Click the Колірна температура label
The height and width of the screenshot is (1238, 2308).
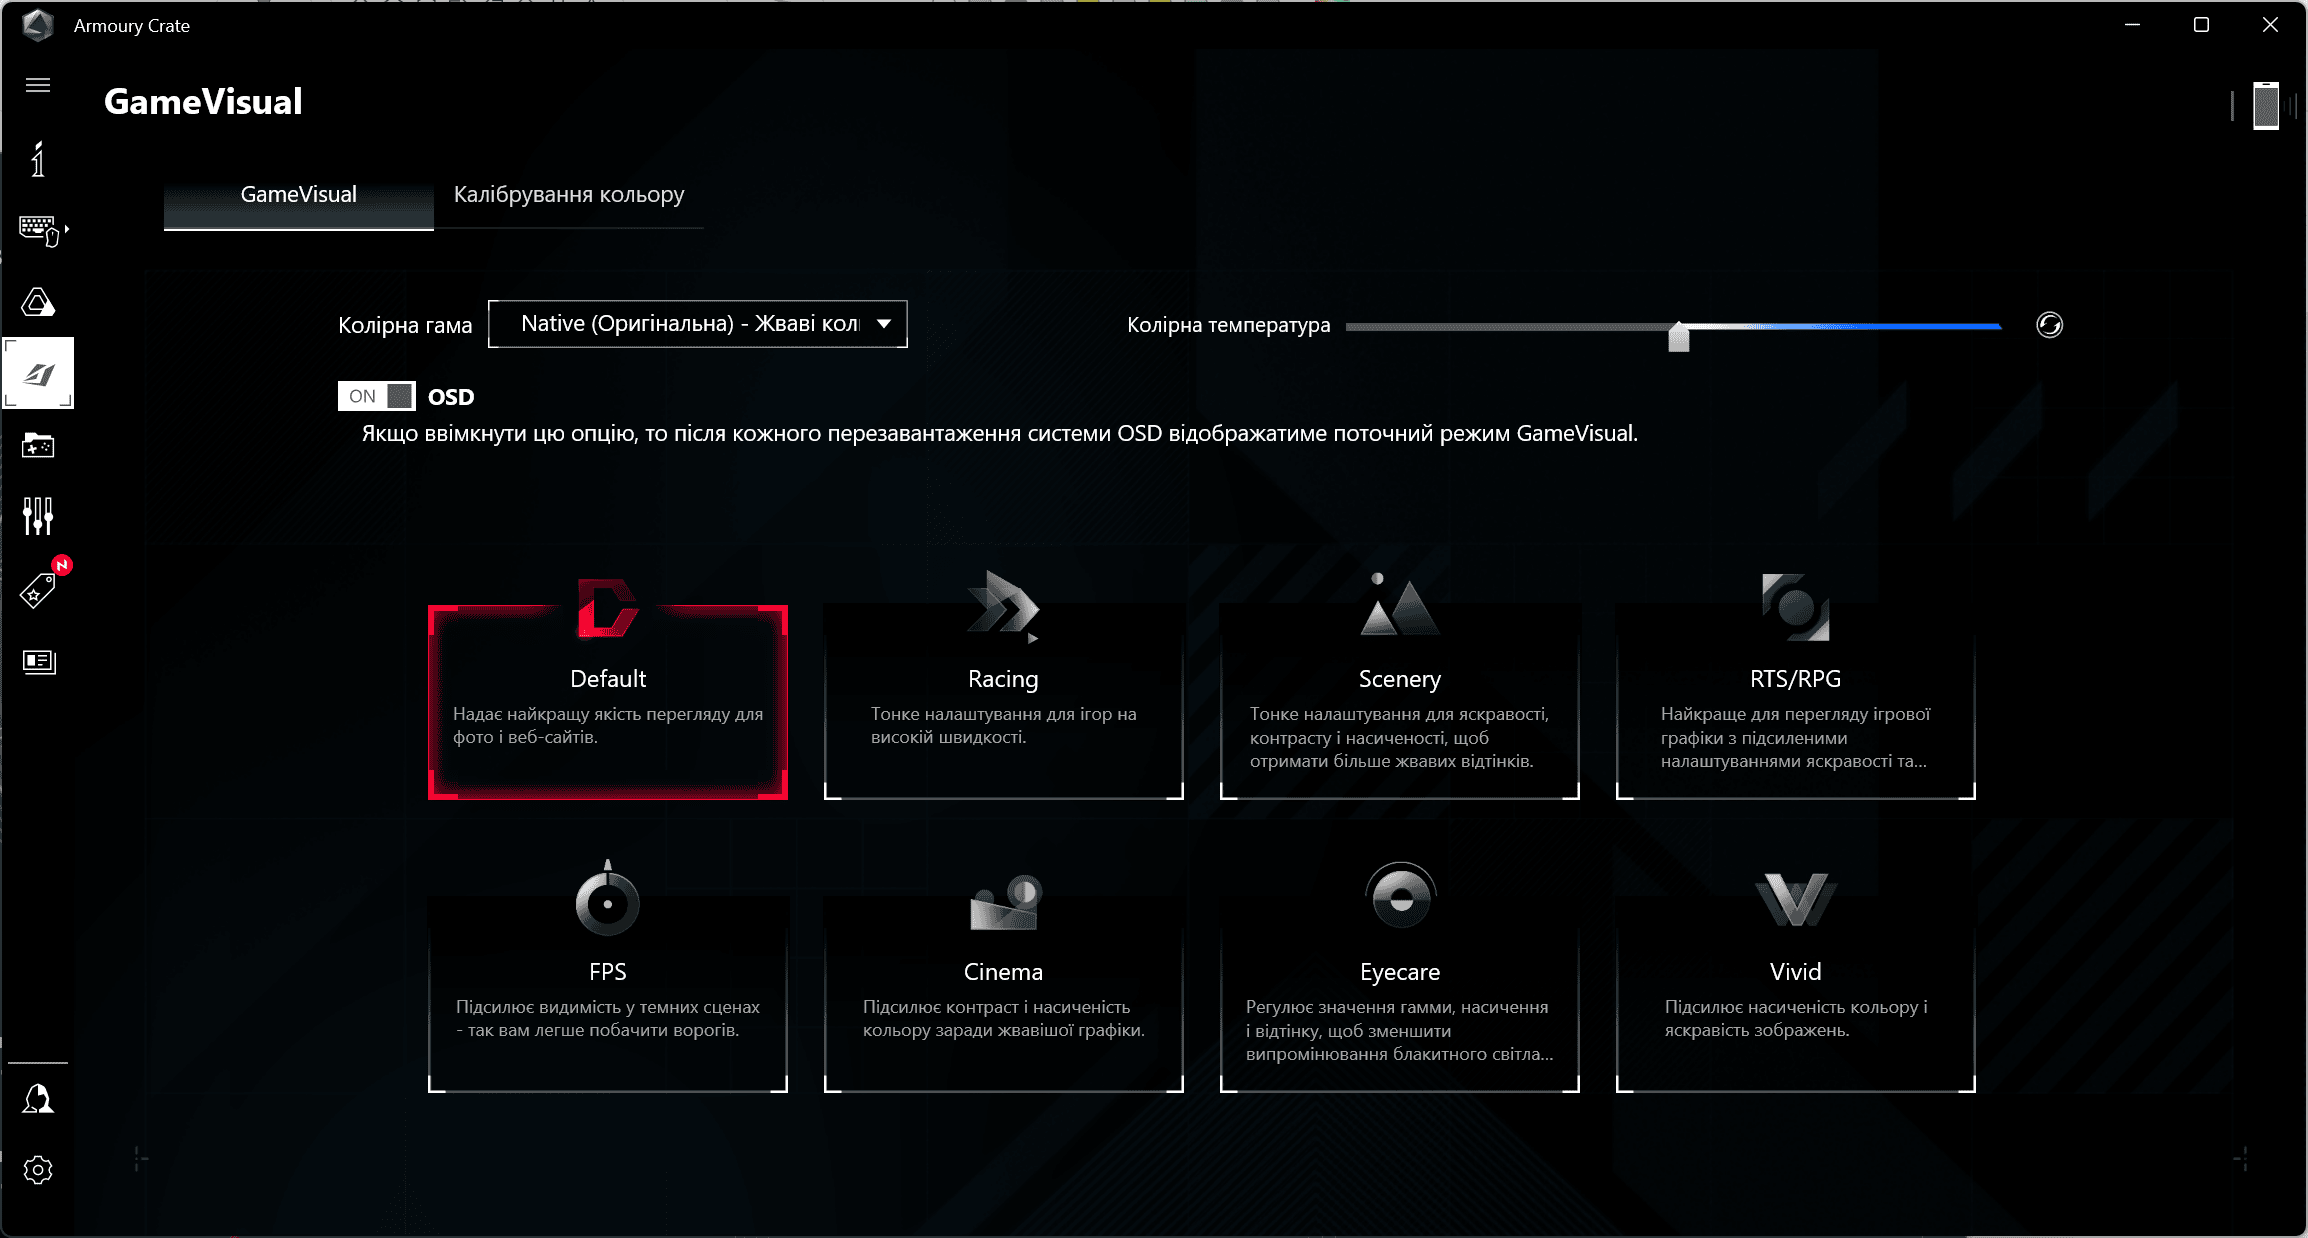[x=1228, y=325]
